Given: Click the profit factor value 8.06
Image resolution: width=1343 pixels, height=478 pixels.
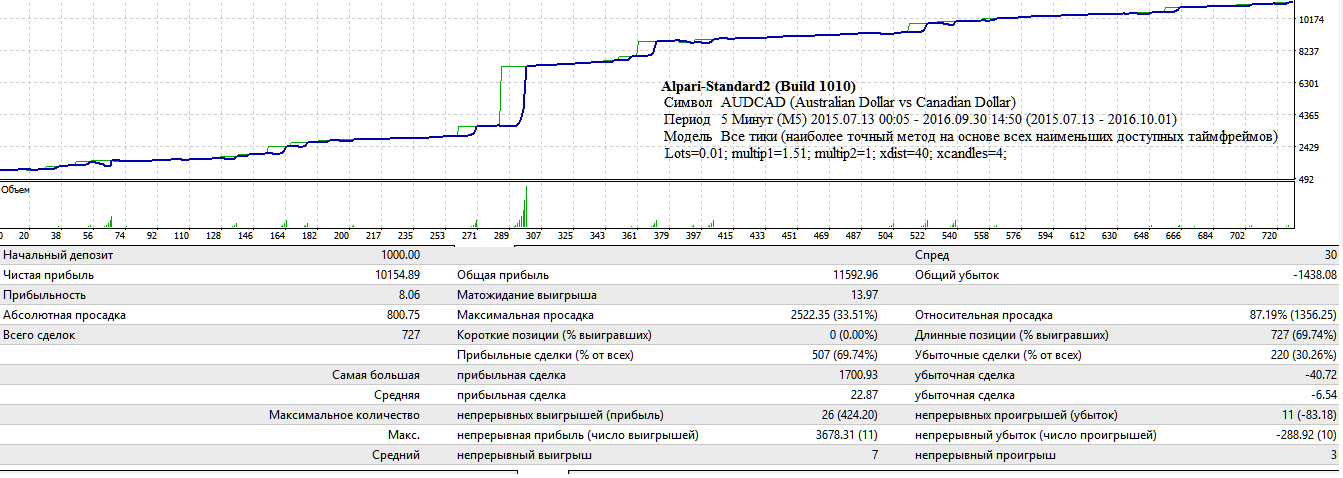Looking at the screenshot, I should pos(409,295).
